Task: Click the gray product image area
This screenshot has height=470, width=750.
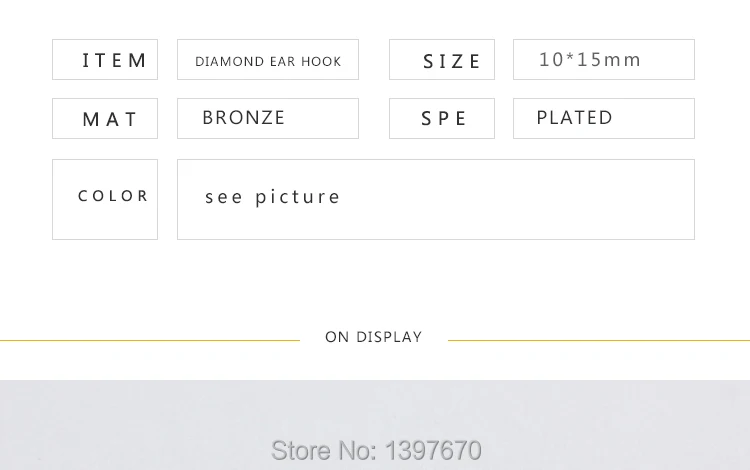Action: pos(375,425)
